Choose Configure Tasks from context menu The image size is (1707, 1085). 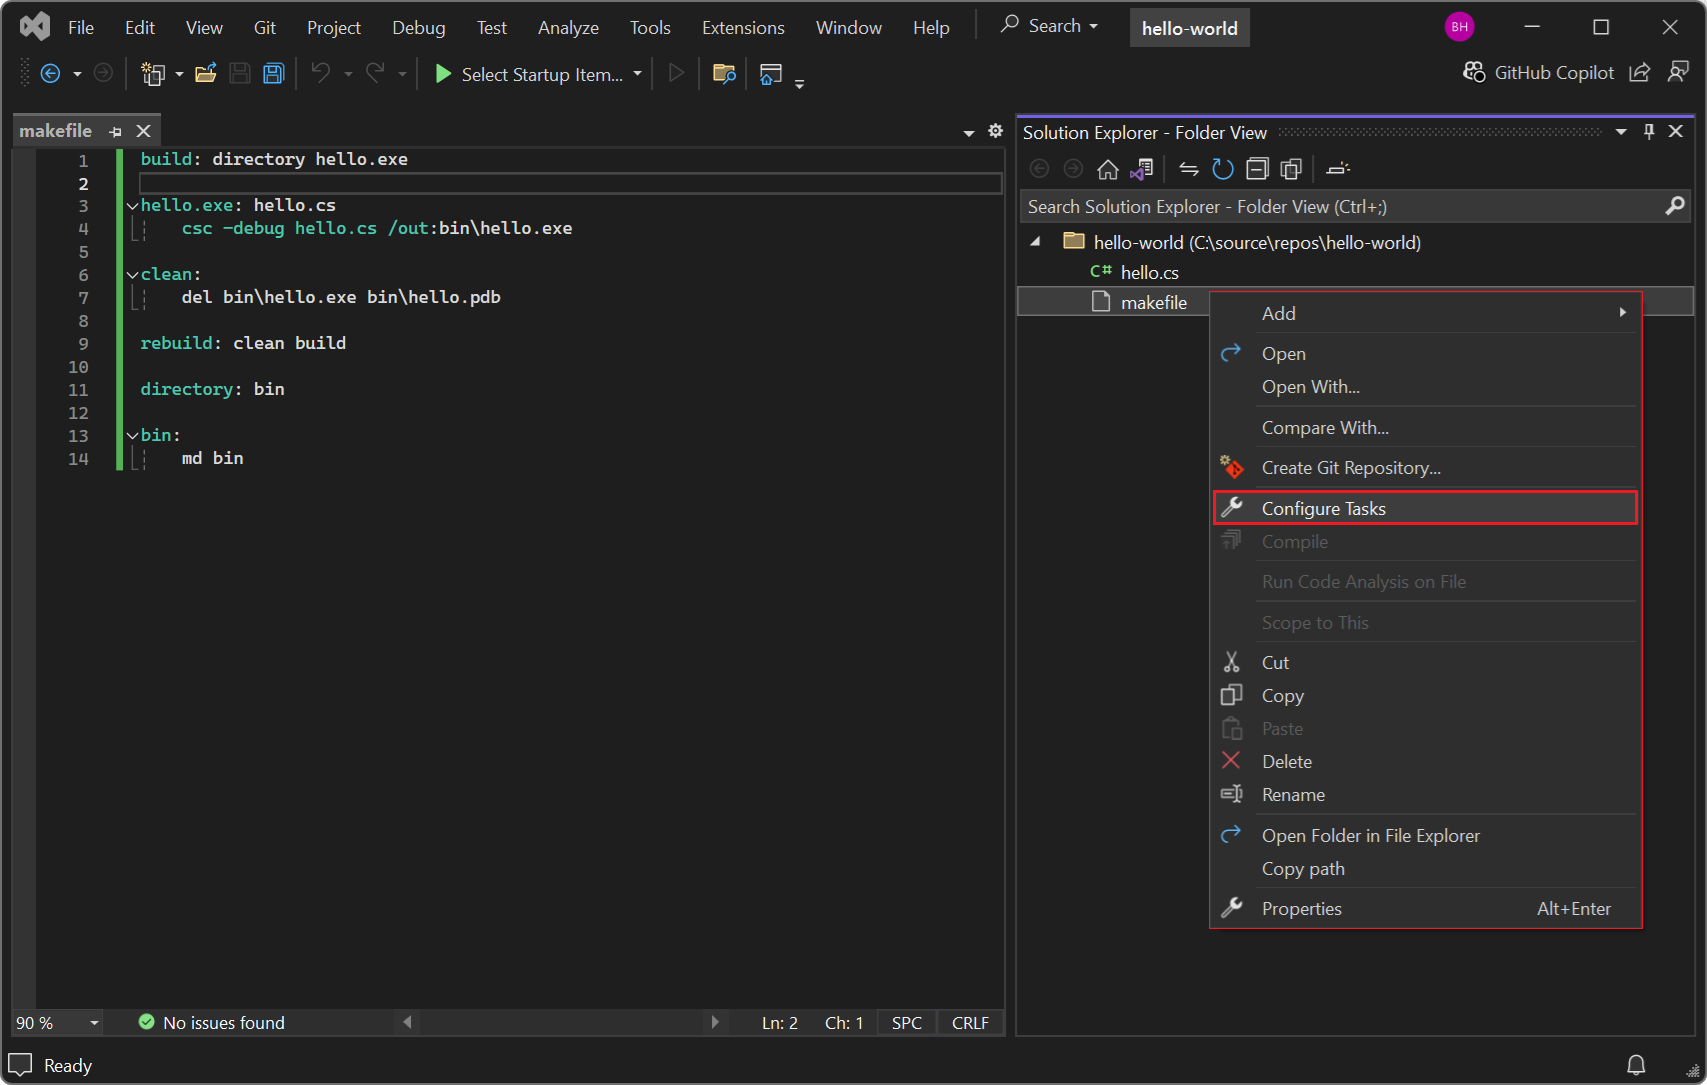[x=1425, y=508]
